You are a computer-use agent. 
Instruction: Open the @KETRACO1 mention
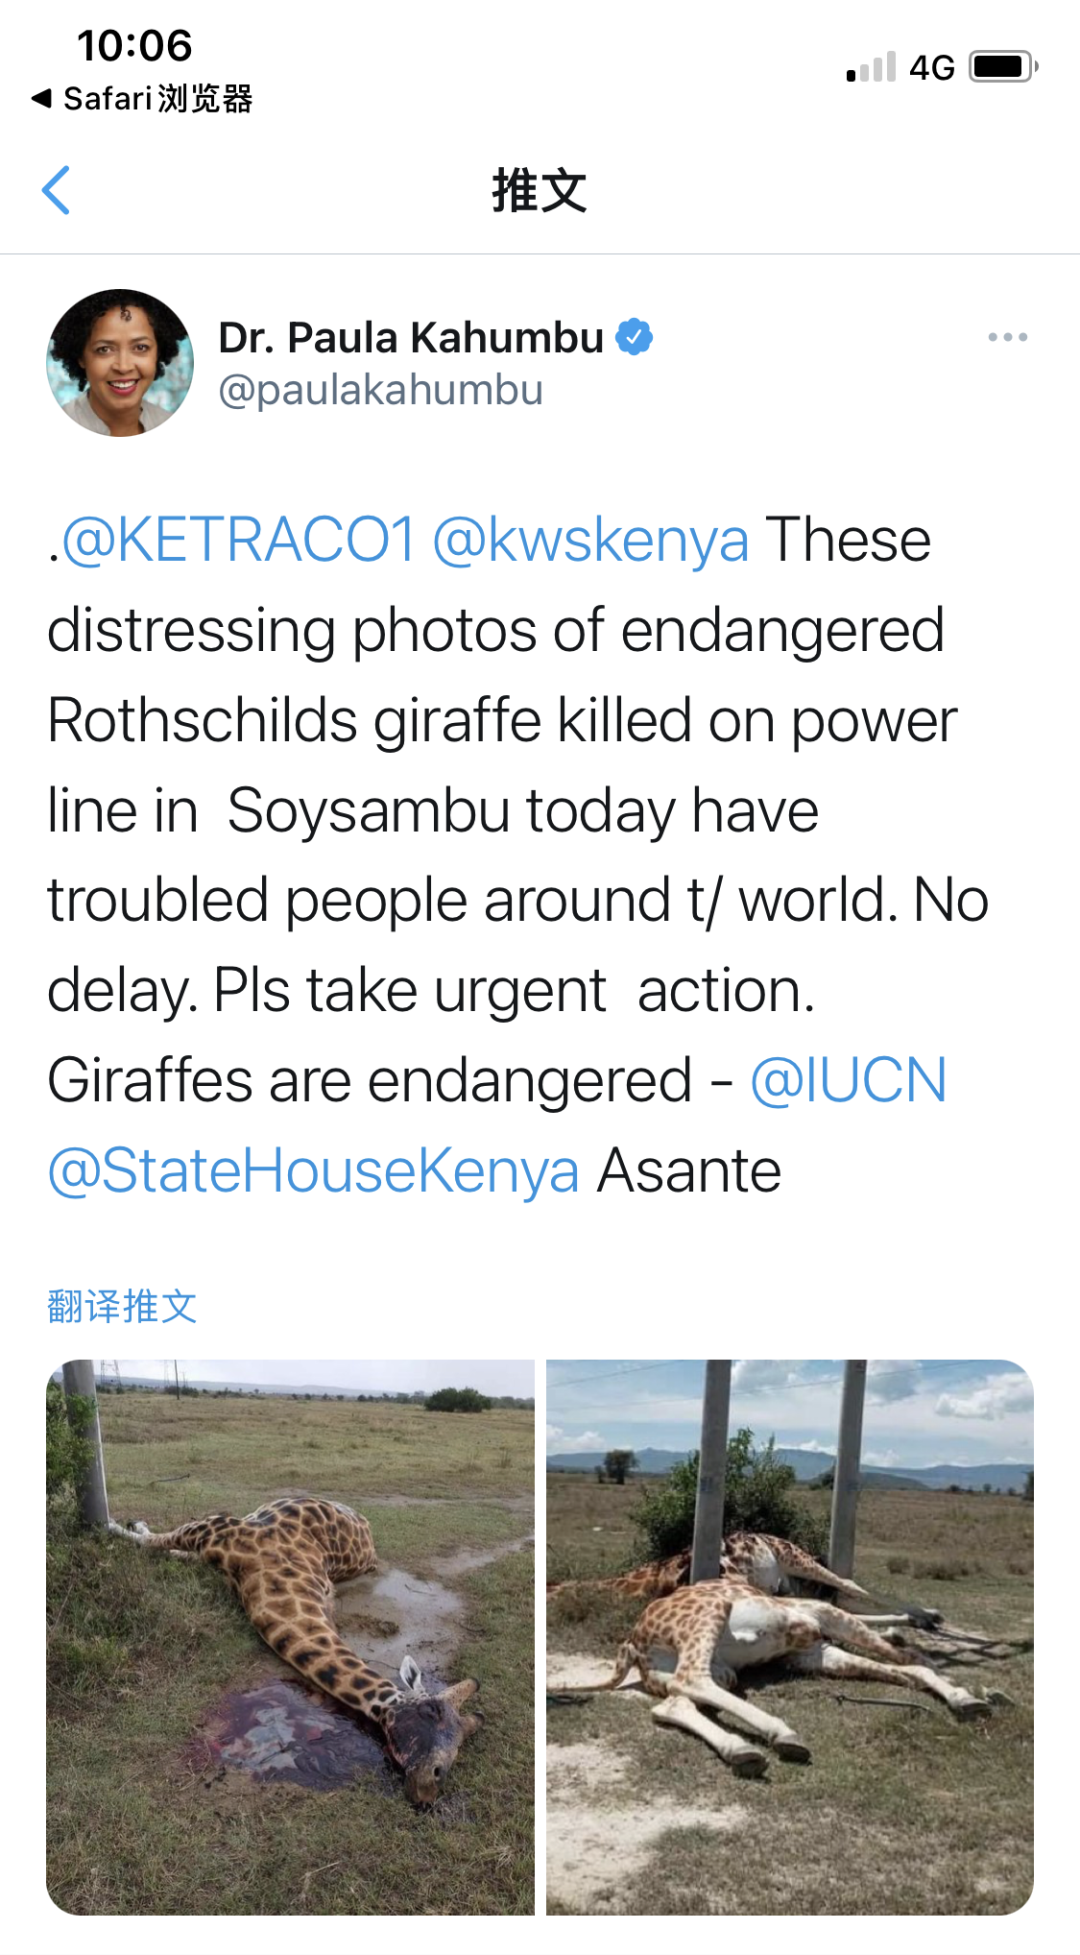point(238,541)
